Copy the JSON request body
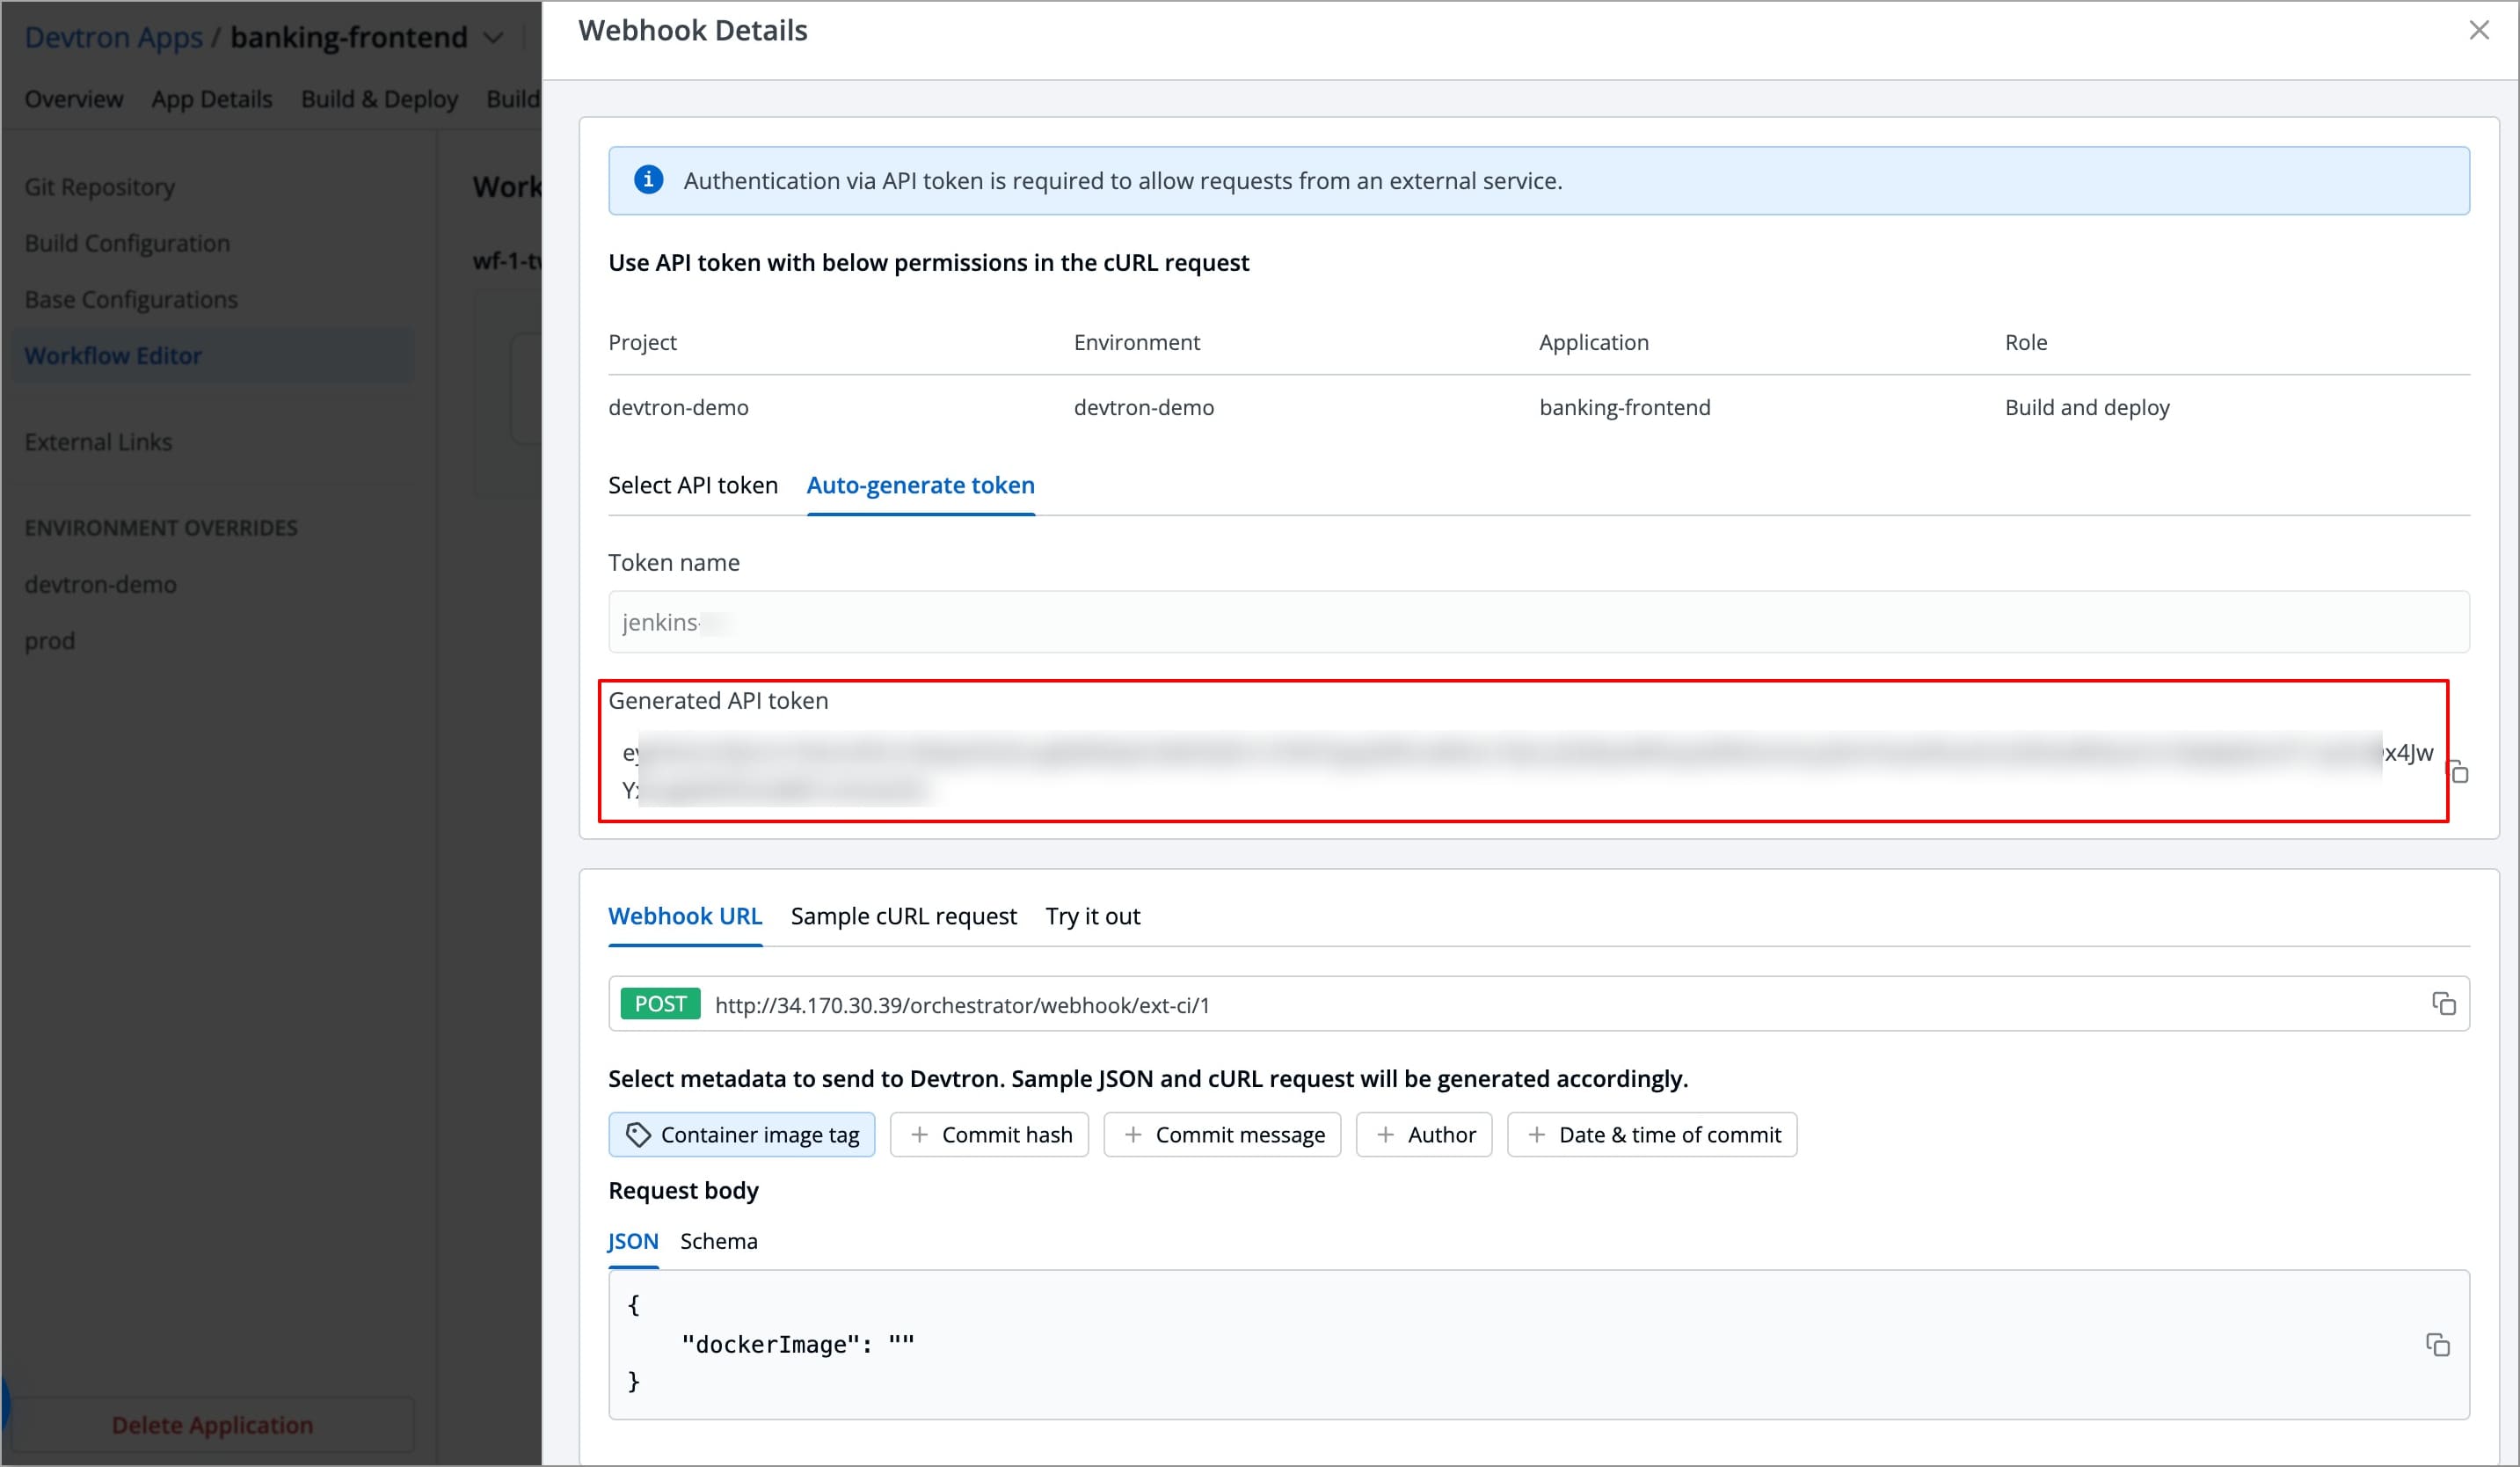 [2437, 1344]
